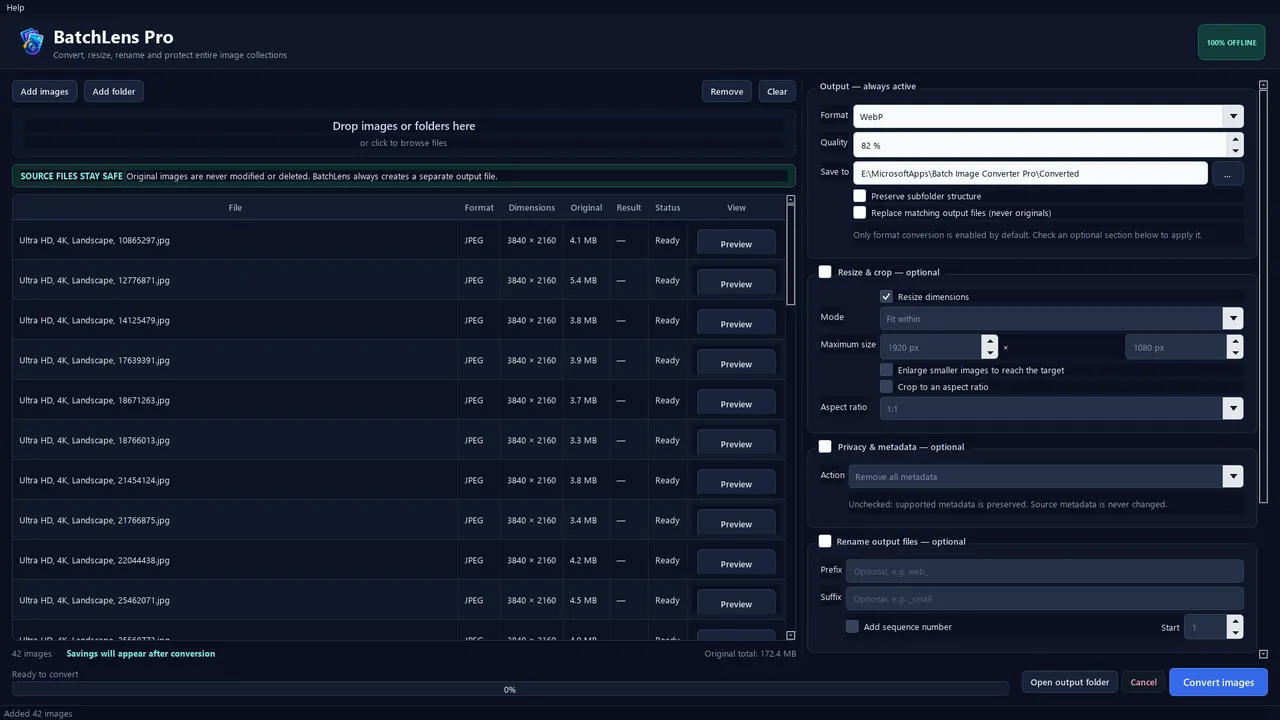Open output folder
The height and width of the screenshot is (720, 1280).
click(1070, 682)
